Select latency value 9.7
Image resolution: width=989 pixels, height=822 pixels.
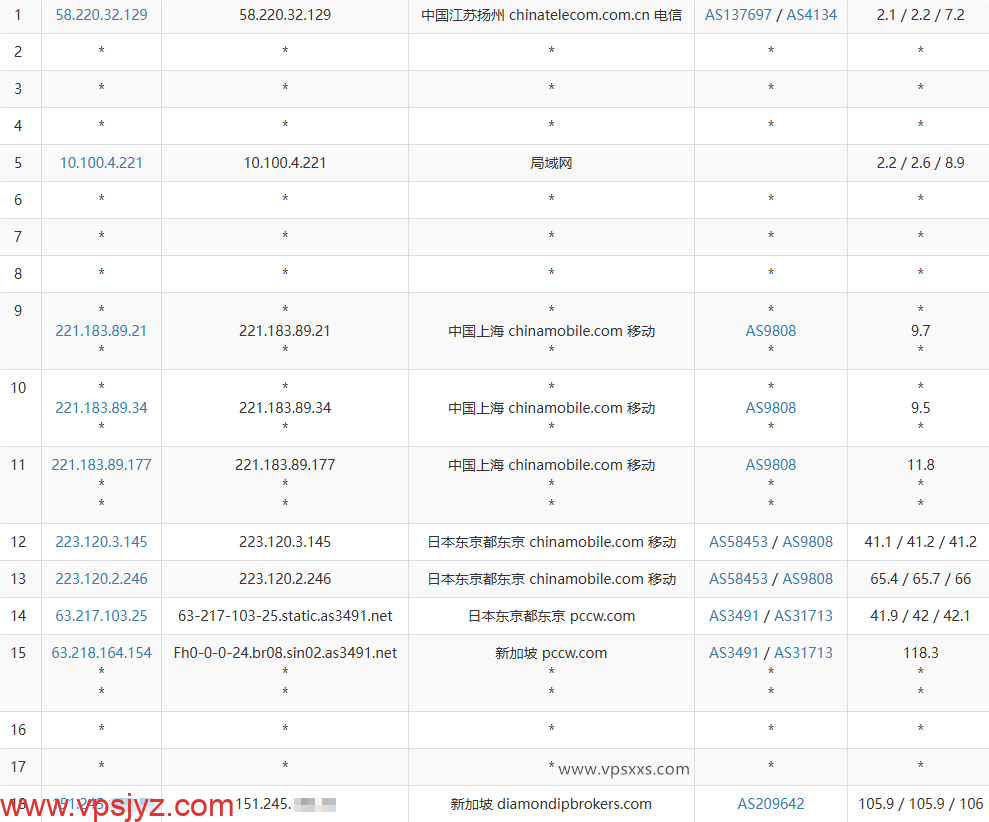pos(920,331)
